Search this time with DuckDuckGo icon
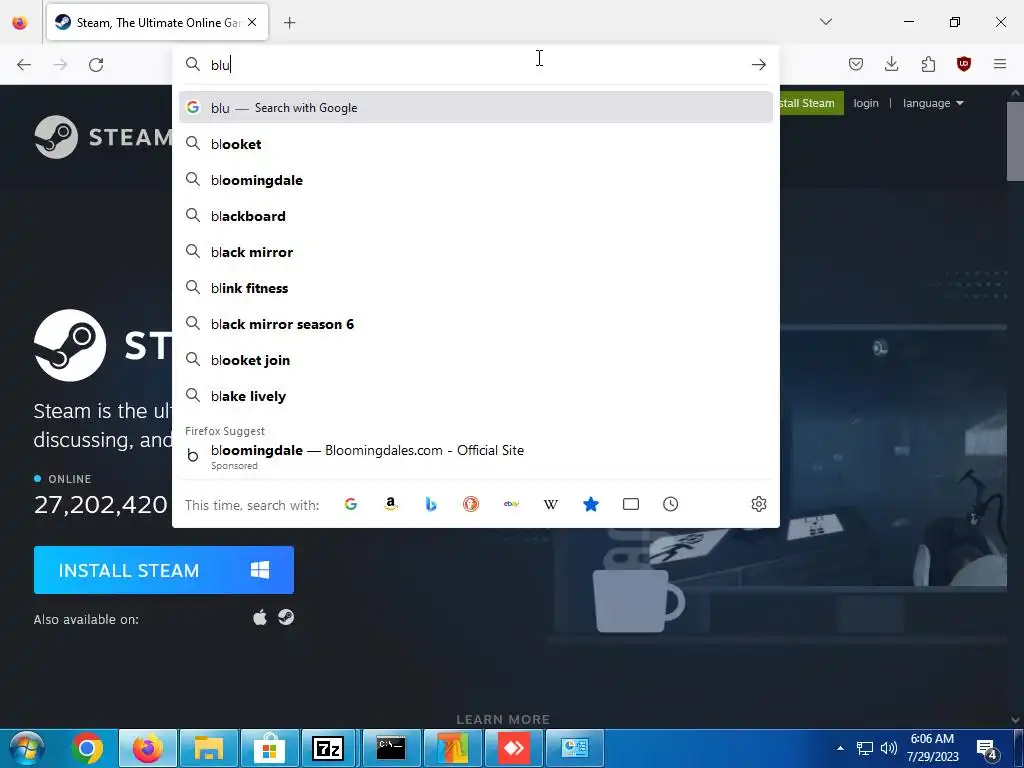This screenshot has width=1024, height=768. (471, 504)
